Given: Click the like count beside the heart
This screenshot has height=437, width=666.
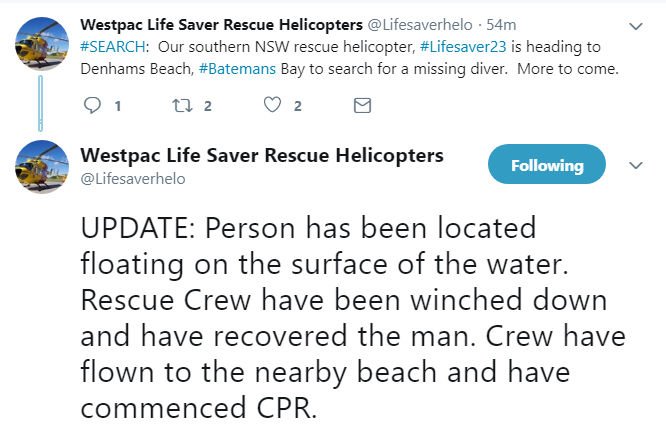Looking at the screenshot, I should (297, 105).
